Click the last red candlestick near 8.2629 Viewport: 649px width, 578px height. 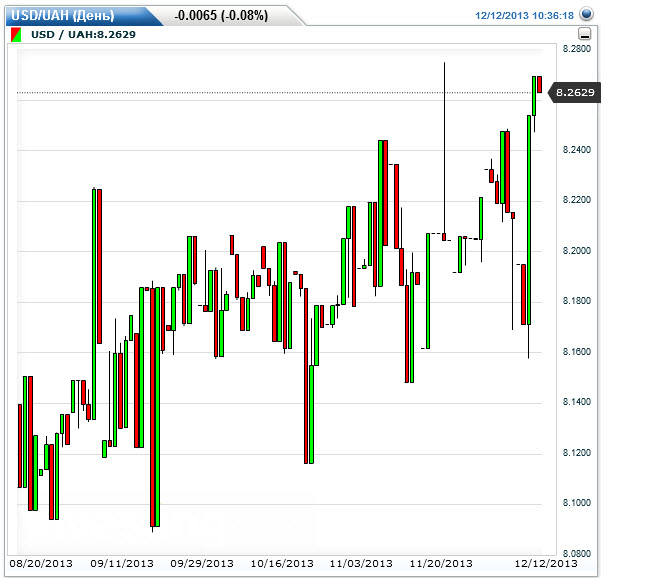tap(540, 84)
